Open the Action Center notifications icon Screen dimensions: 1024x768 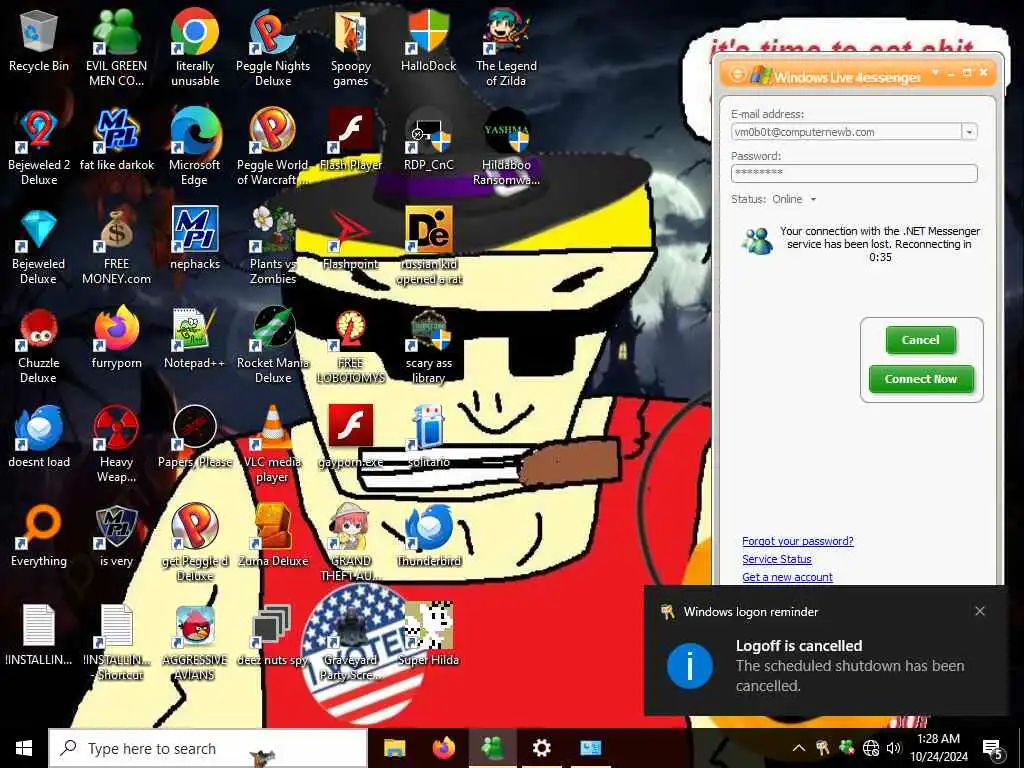pos(993,750)
